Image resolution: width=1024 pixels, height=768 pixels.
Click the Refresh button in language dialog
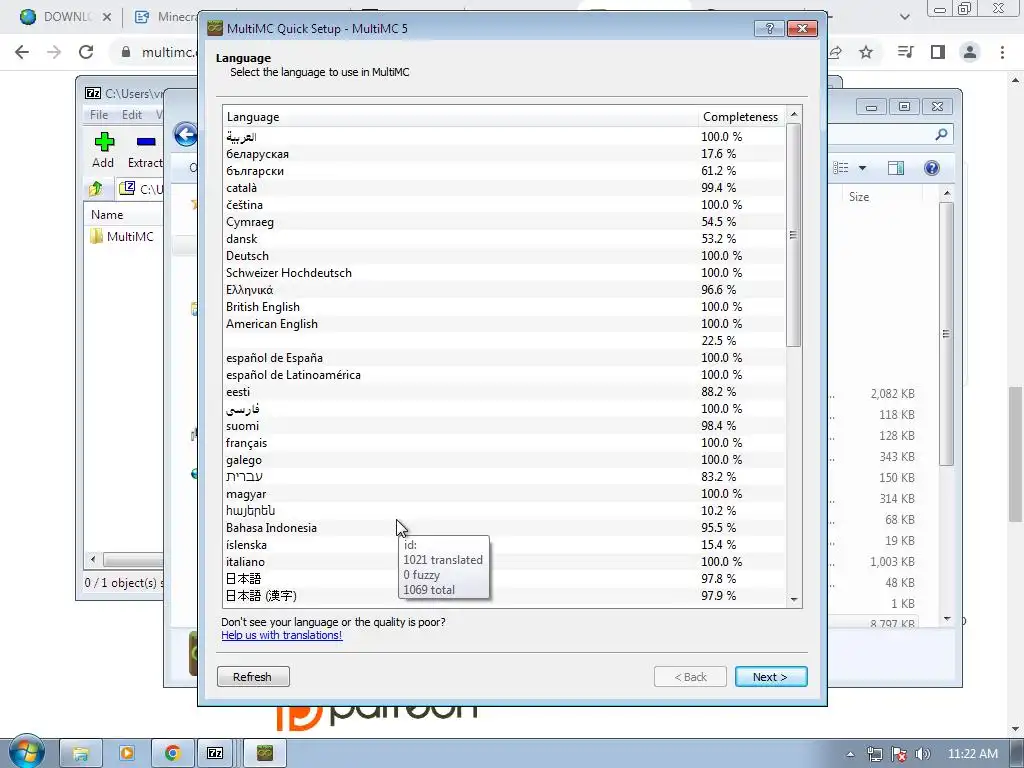pos(253,677)
